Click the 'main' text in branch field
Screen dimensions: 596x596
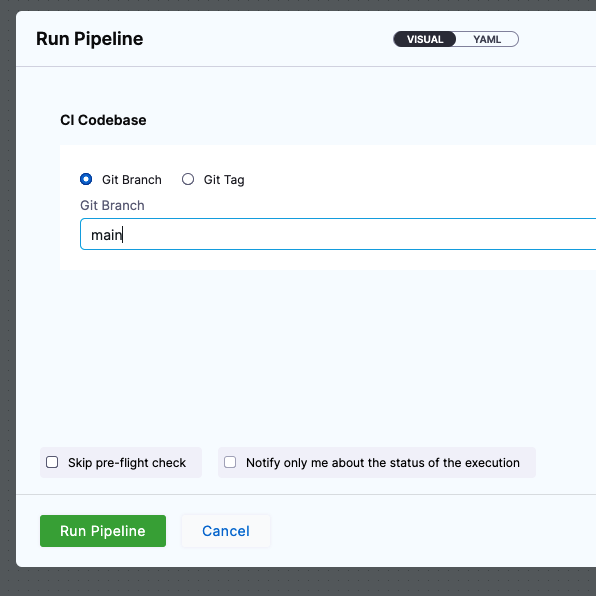106,235
